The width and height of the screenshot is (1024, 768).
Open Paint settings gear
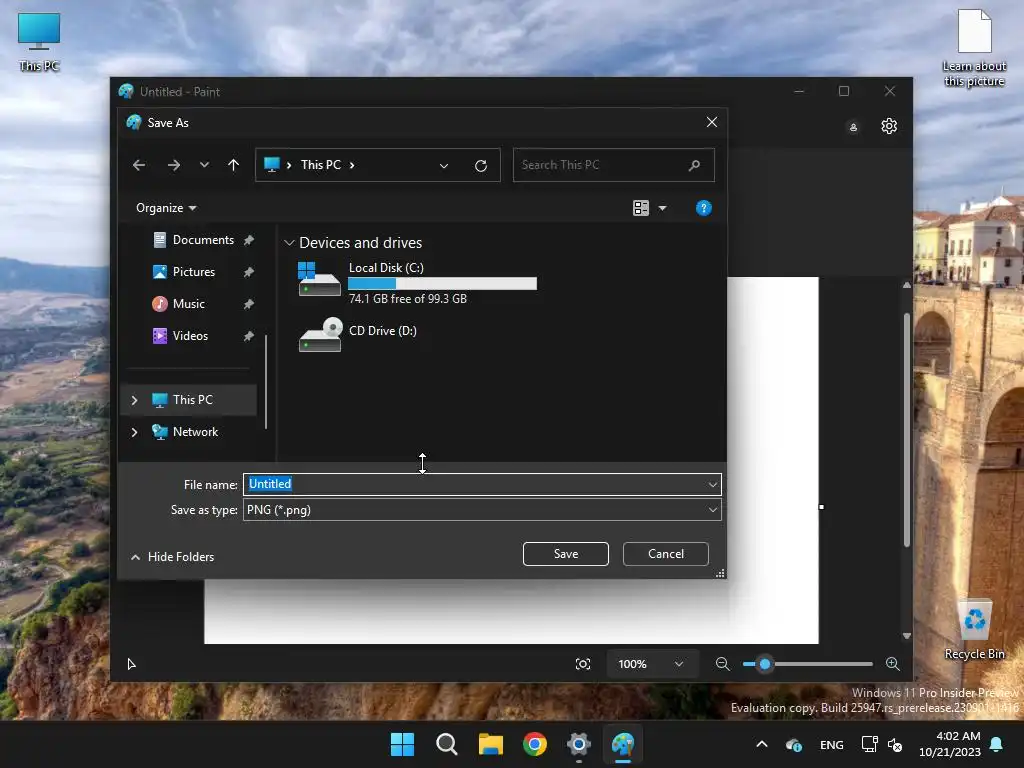[x=889, y=126]
